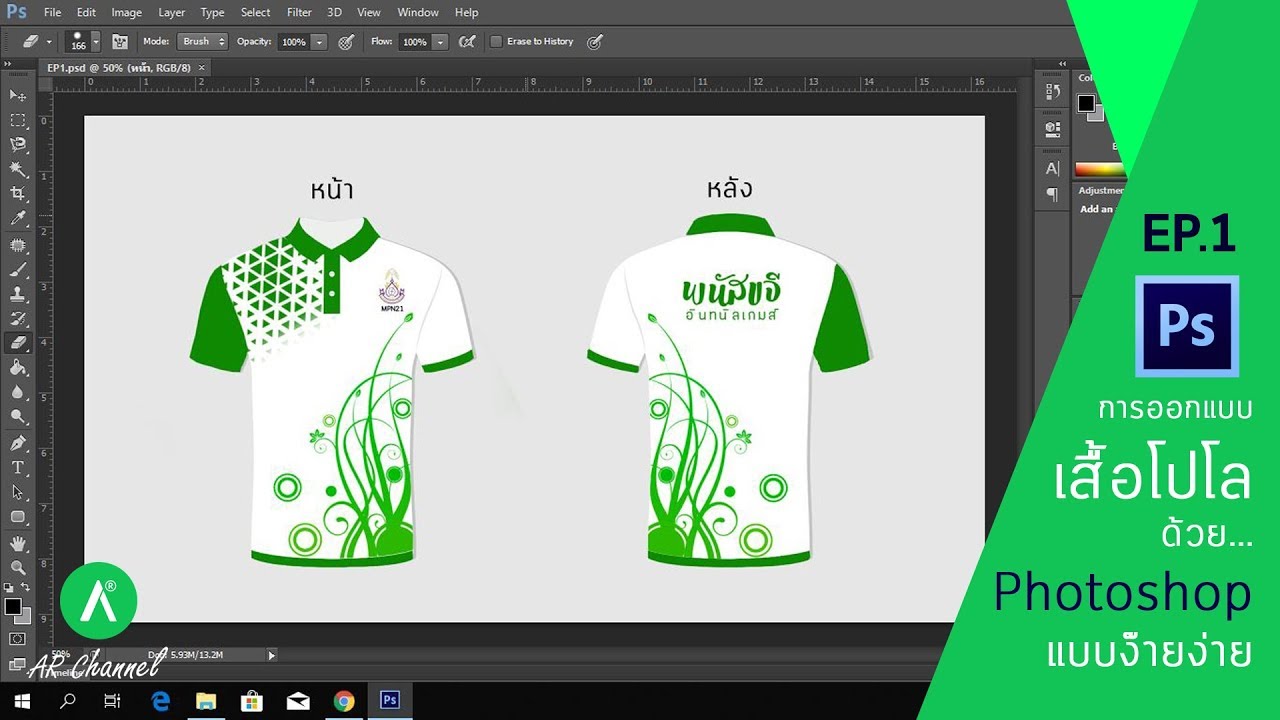Open the Flow slider dropdown arrow
Viewport: 1280px width, 720px height.
(439, 42)
